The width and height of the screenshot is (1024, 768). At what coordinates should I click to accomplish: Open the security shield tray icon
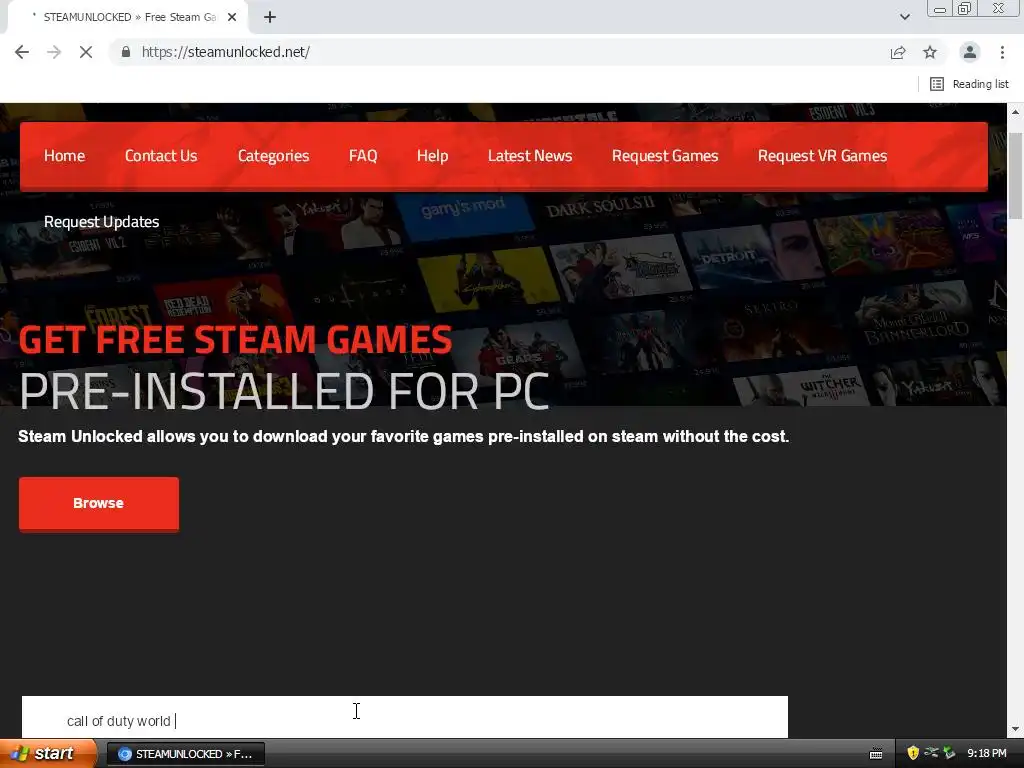(x=913, y=753)
